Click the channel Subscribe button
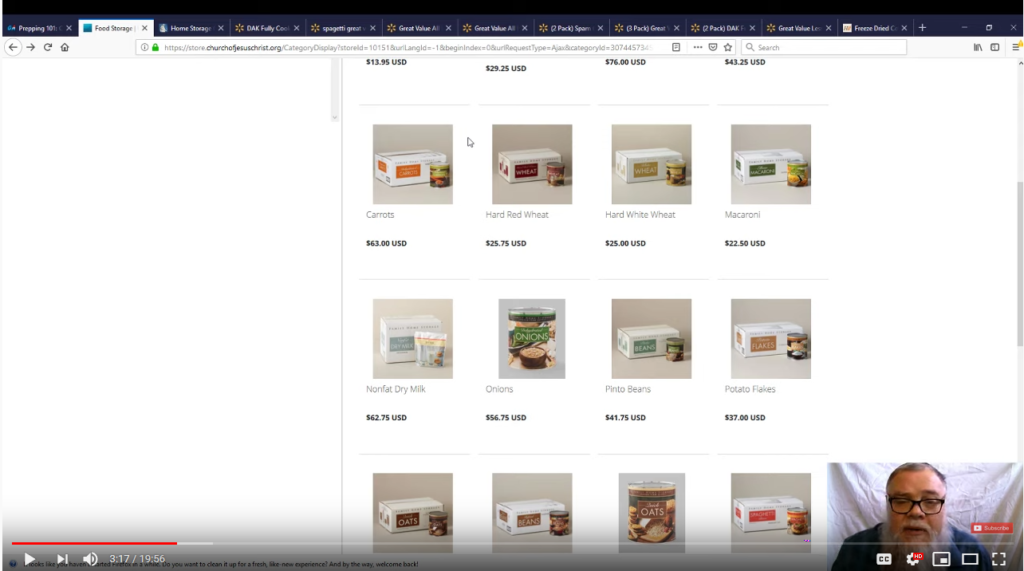This screenshot has width=1024, height=571. pos(992,528)
